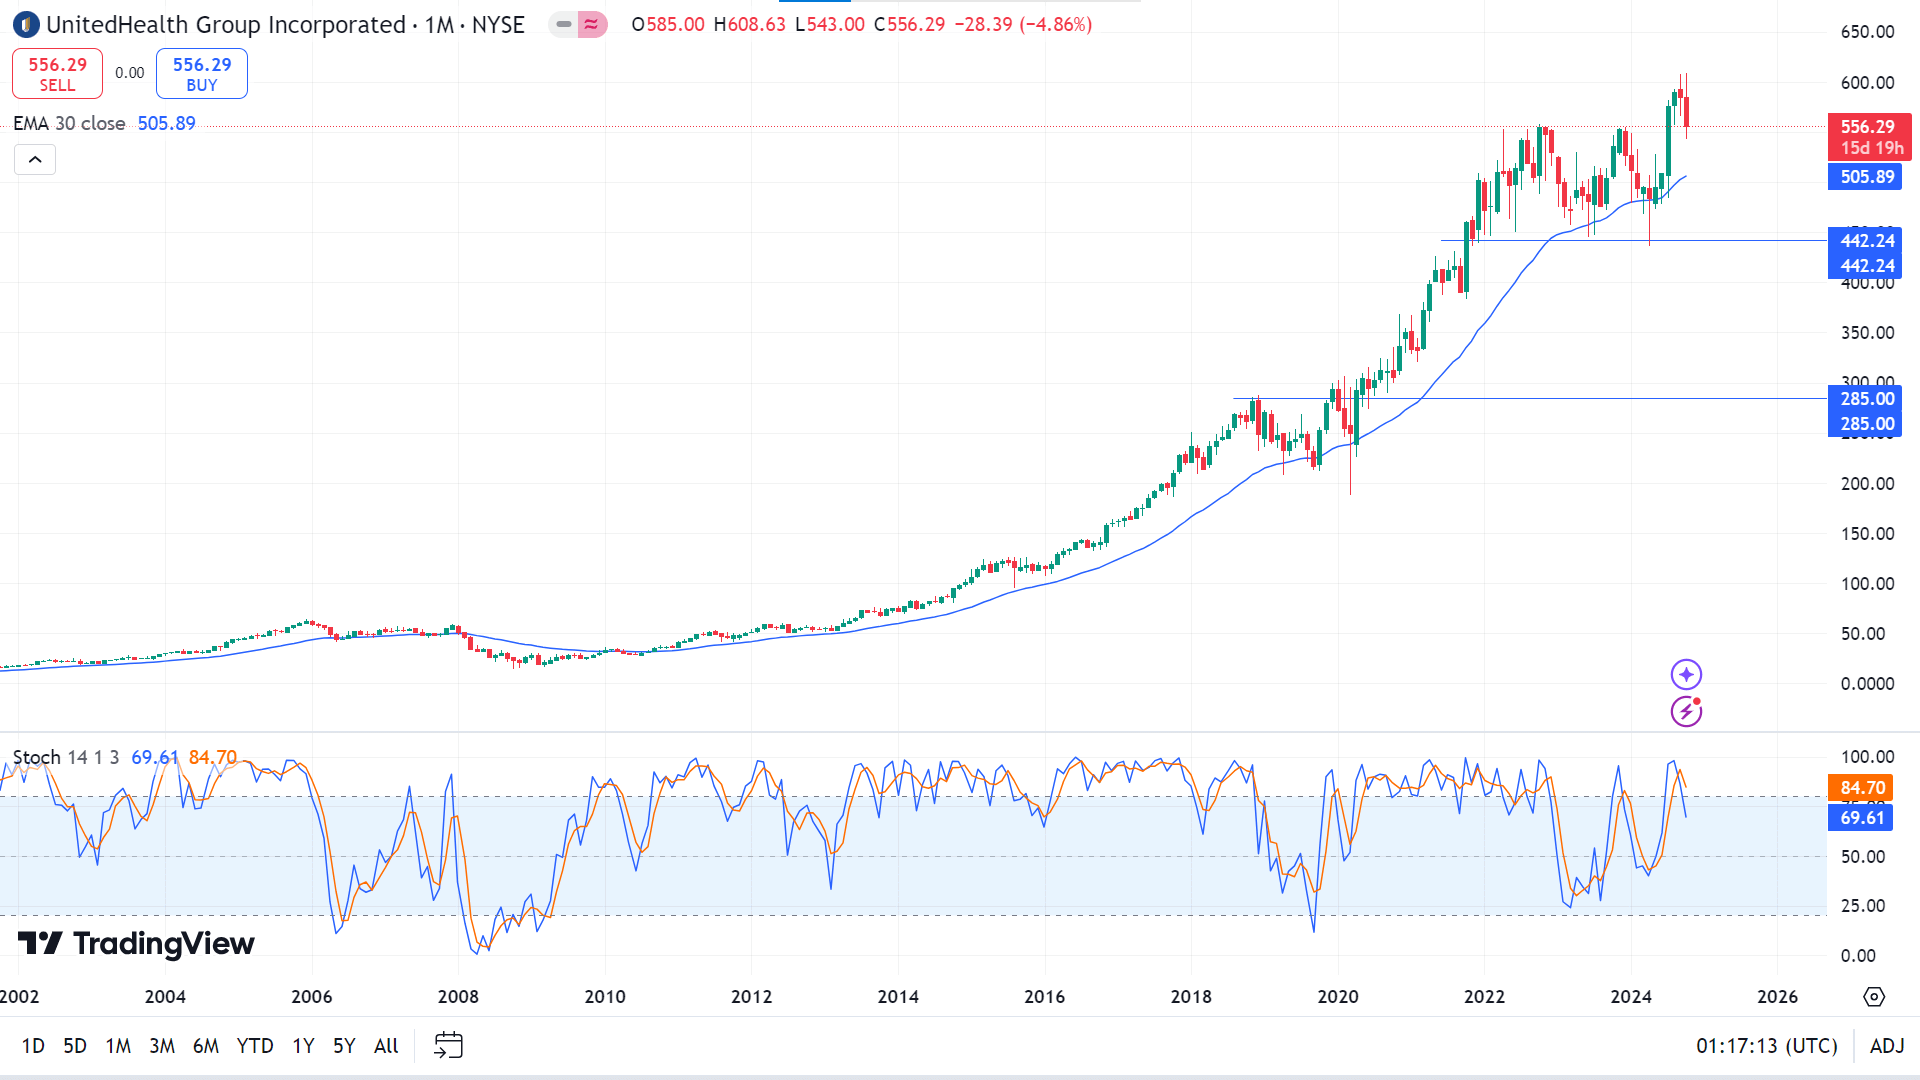Open the chart settings gear icon
1920x1080 pixels.
pos(1874,997)
